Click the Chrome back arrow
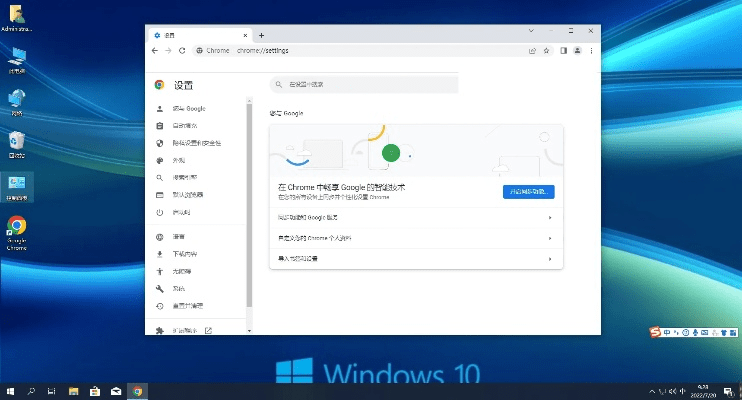This screenshot has width=742, height=400. click(155, 50)
